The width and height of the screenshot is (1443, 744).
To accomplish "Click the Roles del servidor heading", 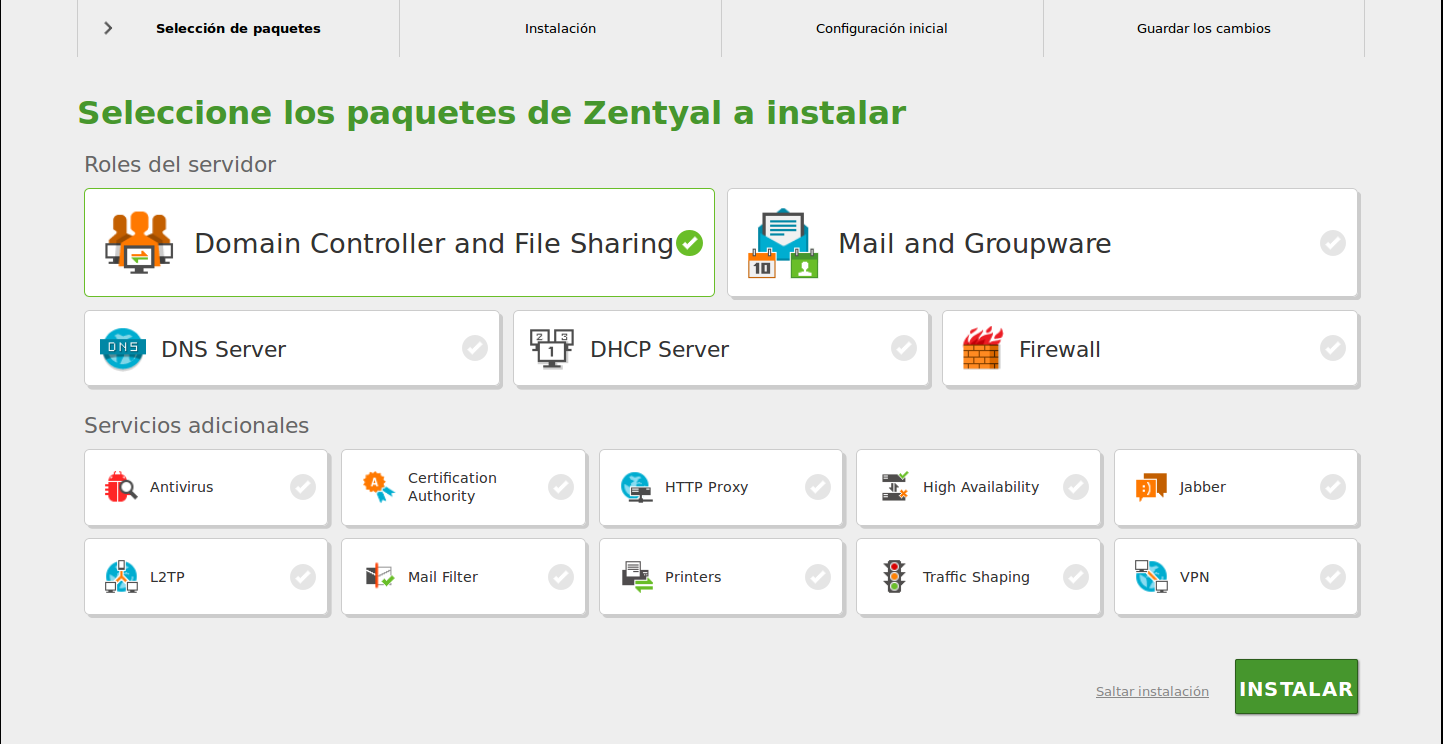I will pyautogui.click(x=180, y=164).
